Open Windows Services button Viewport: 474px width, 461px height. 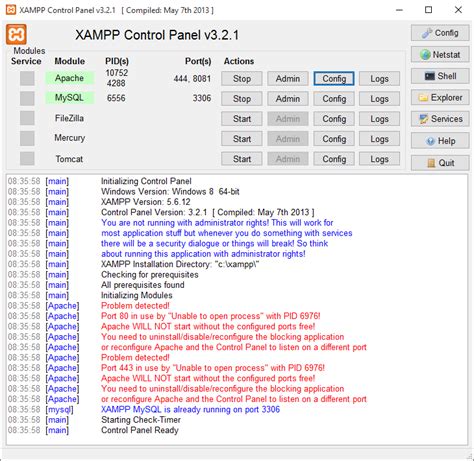pos(440,119)
